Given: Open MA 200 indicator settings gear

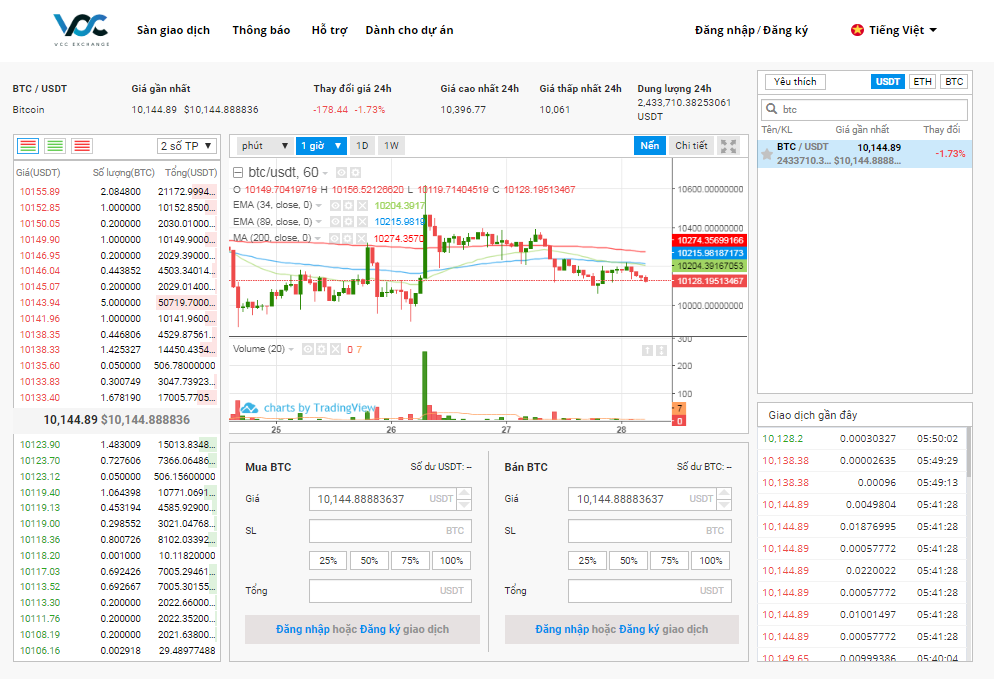Looking at the screenshot, I should point(348,238).
